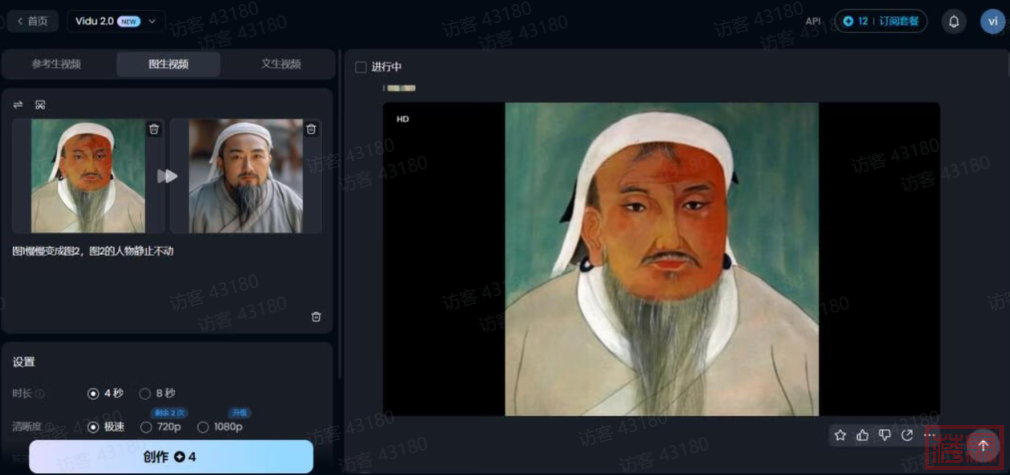
Task: Click the prompt text input area
Action: [x=165, y=275]
